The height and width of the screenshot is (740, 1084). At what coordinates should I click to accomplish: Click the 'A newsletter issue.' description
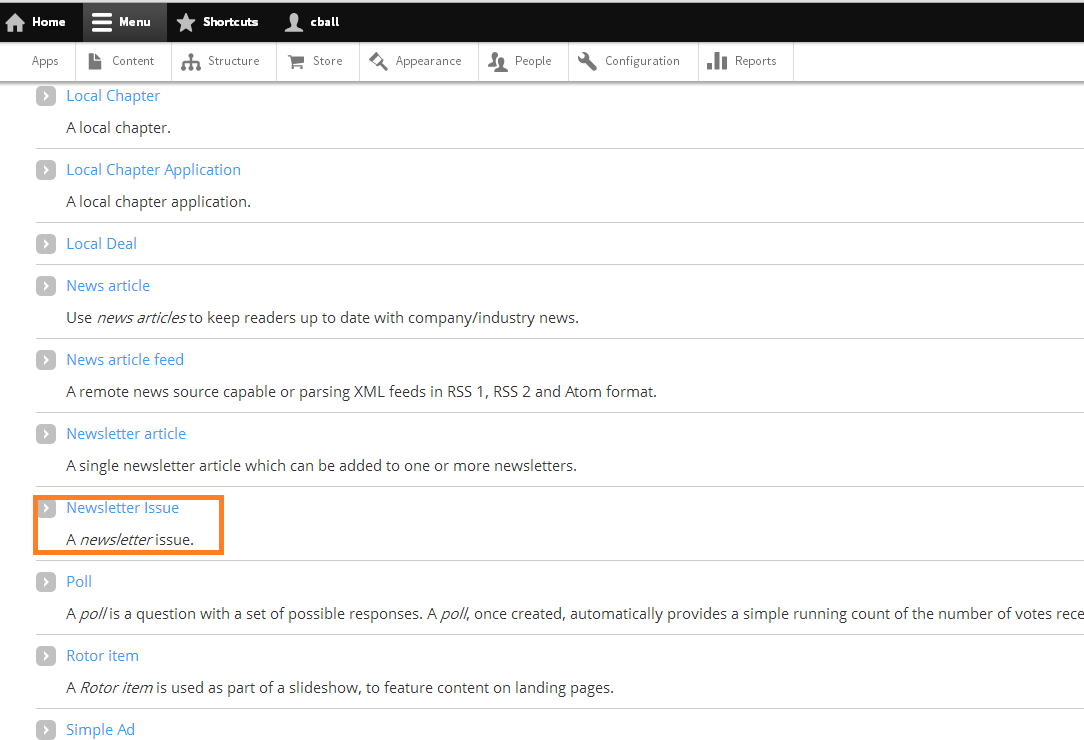tap(130, 540)
